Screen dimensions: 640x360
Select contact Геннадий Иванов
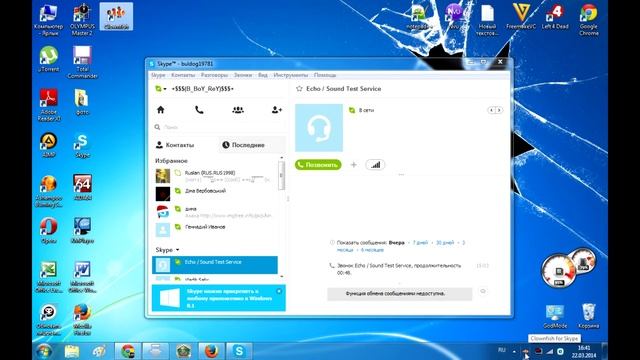point(215,229)
